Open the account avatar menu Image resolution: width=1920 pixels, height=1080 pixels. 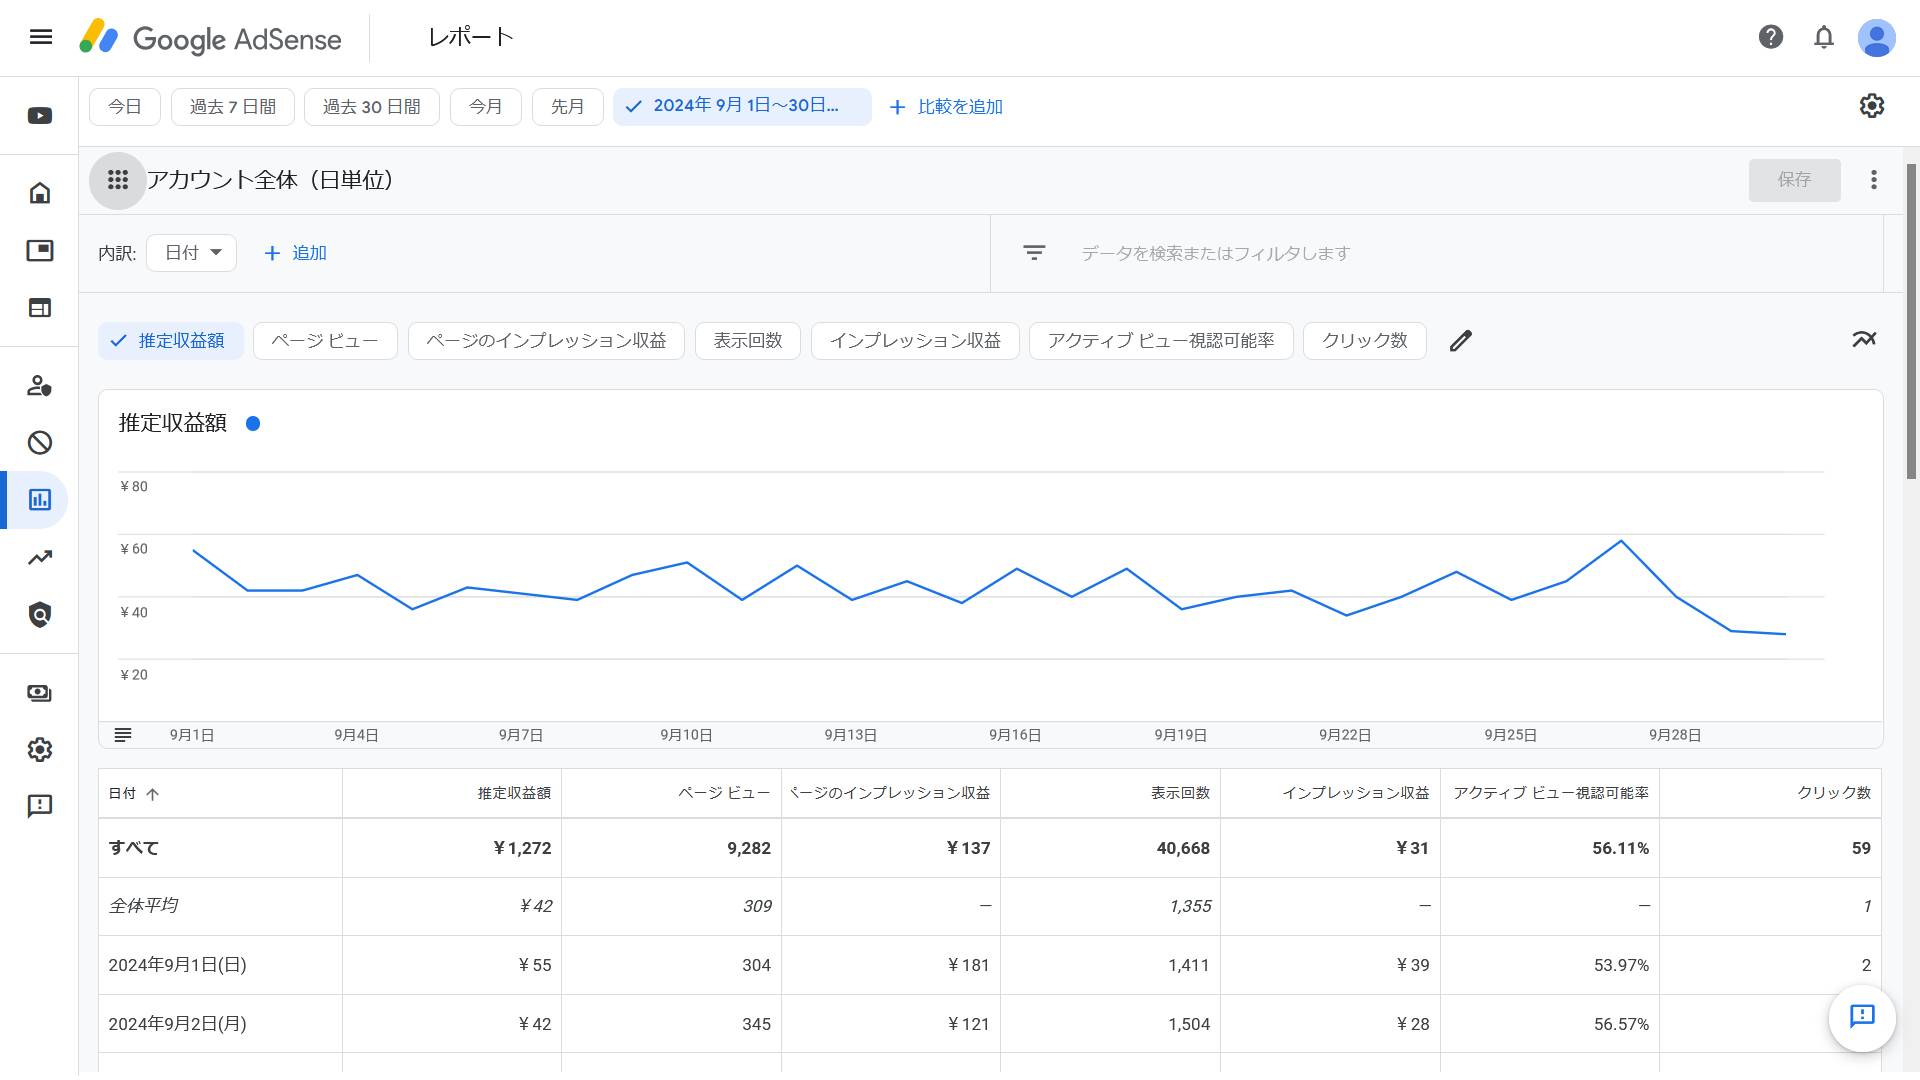point(1877,38)
